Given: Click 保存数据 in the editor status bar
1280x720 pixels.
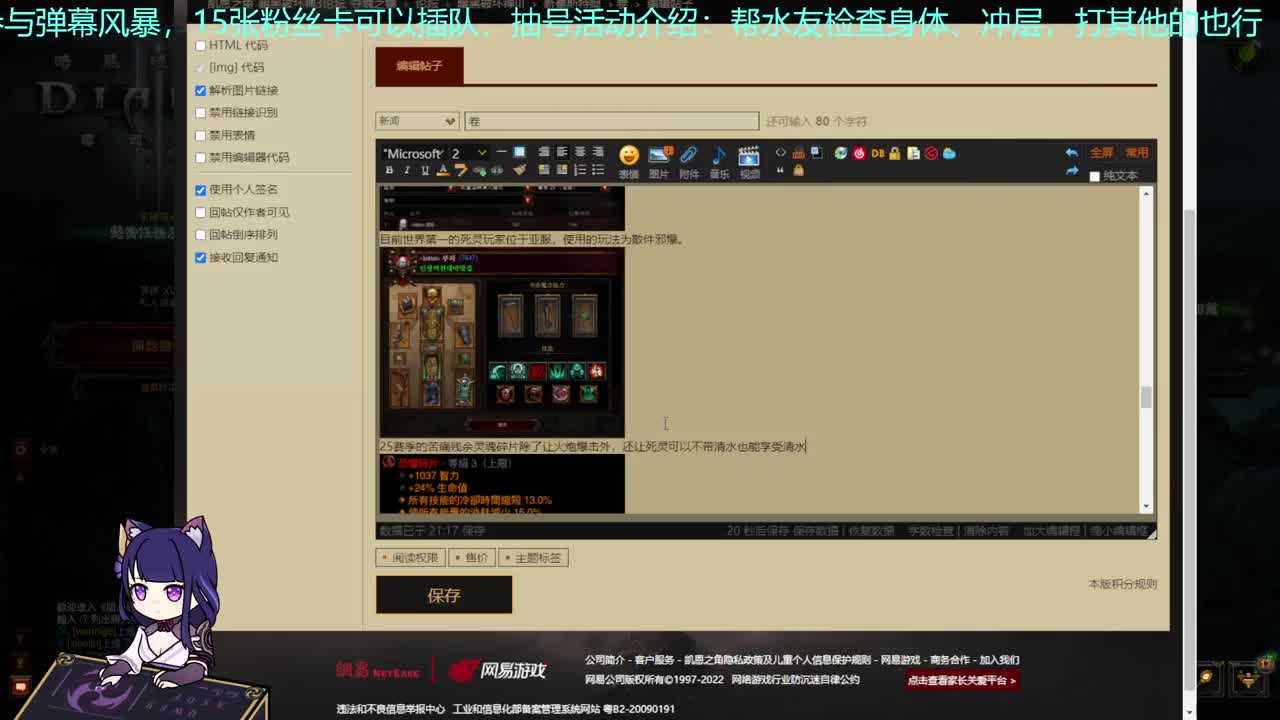Looking at the screenshot, I should 815,531.
